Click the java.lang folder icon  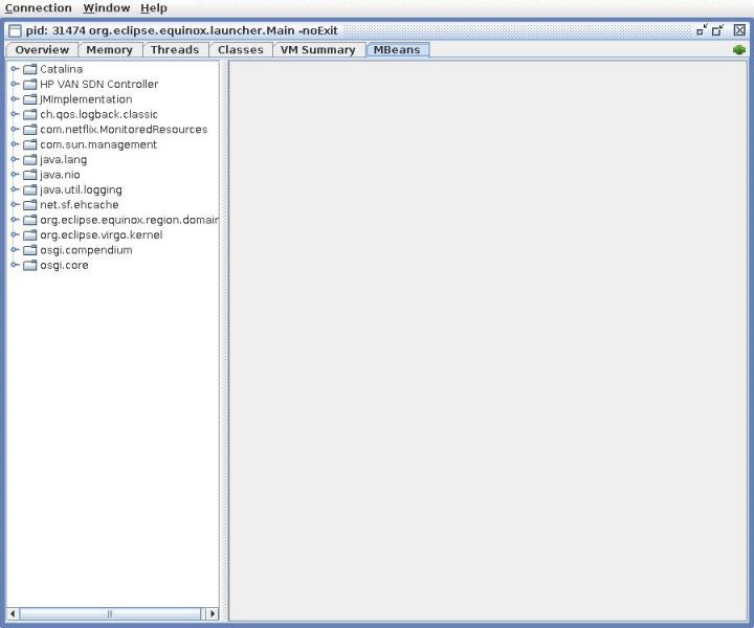pos(30,160)
